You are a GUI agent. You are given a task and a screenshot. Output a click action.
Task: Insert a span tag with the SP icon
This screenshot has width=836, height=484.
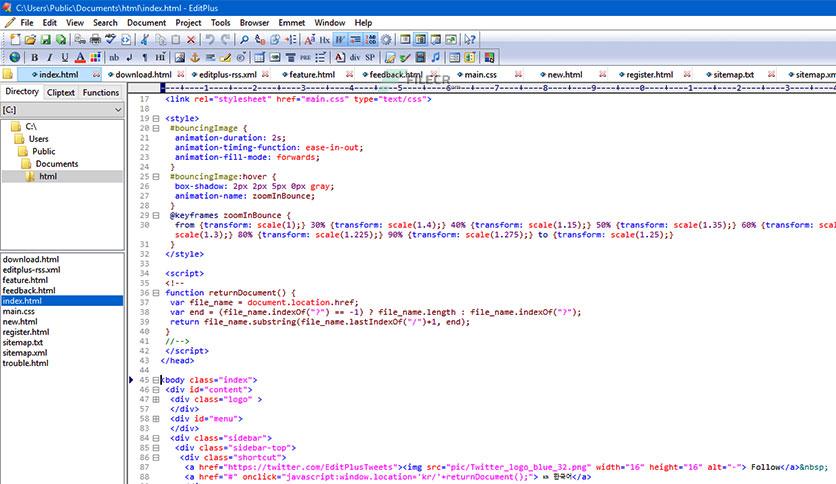click(370, 57)
